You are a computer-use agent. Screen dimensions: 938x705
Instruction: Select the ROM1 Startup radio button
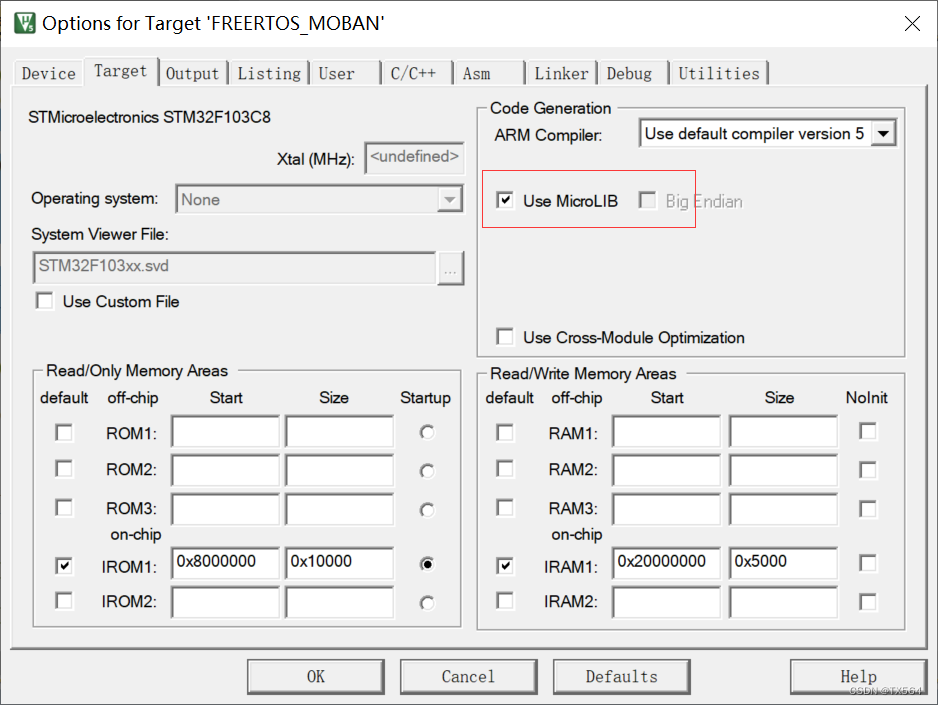427,432
